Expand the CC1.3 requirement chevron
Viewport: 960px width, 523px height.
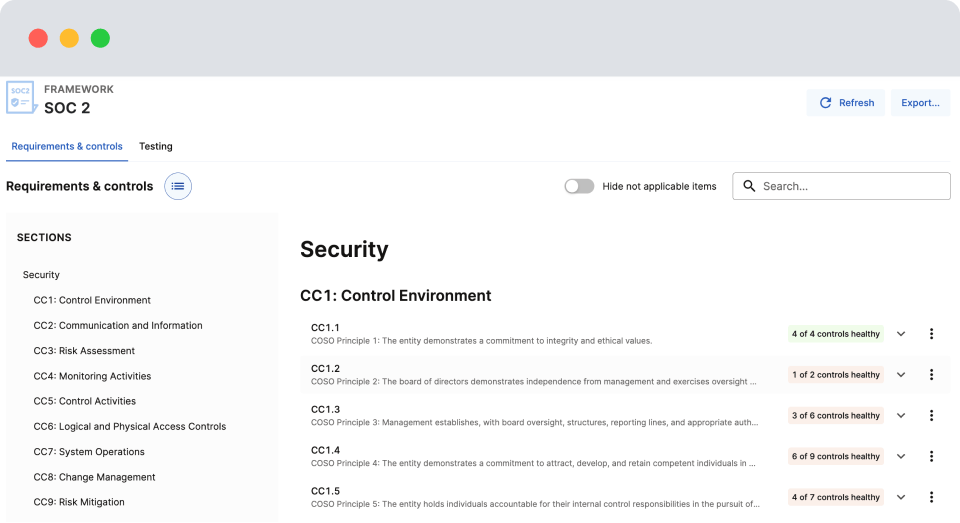[x=901, y=416]
